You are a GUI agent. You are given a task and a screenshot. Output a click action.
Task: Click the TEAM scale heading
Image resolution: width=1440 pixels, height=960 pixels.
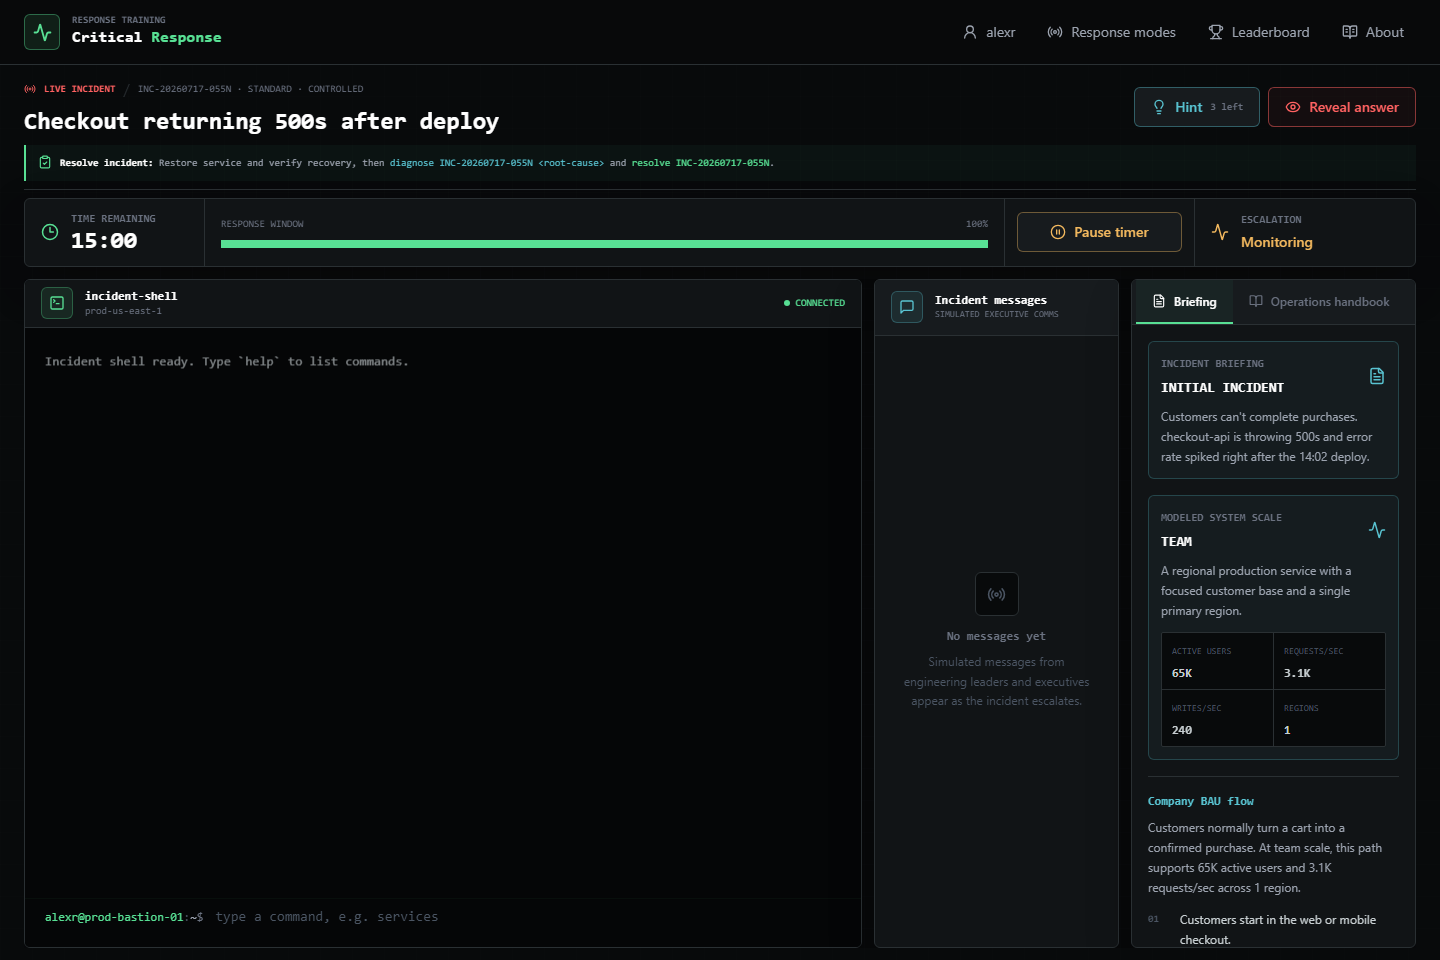[1177, 542]
